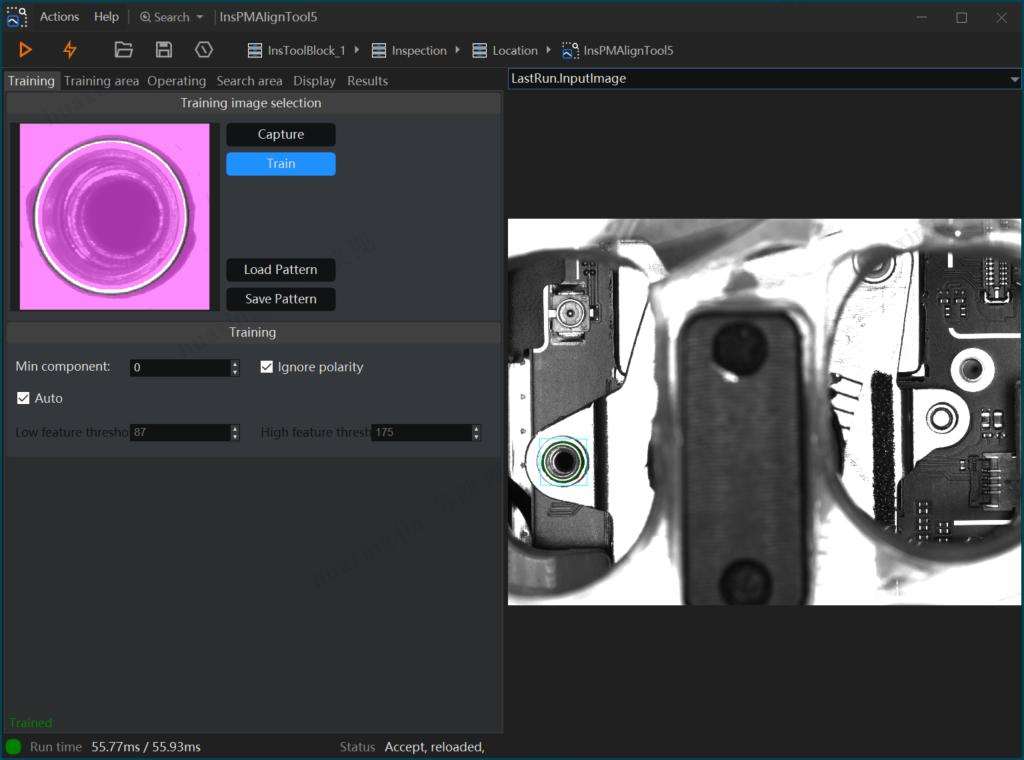1024x760 pixels.
Task: Expand the Search dropdown arrow
Action: click(x=200, y=17)
